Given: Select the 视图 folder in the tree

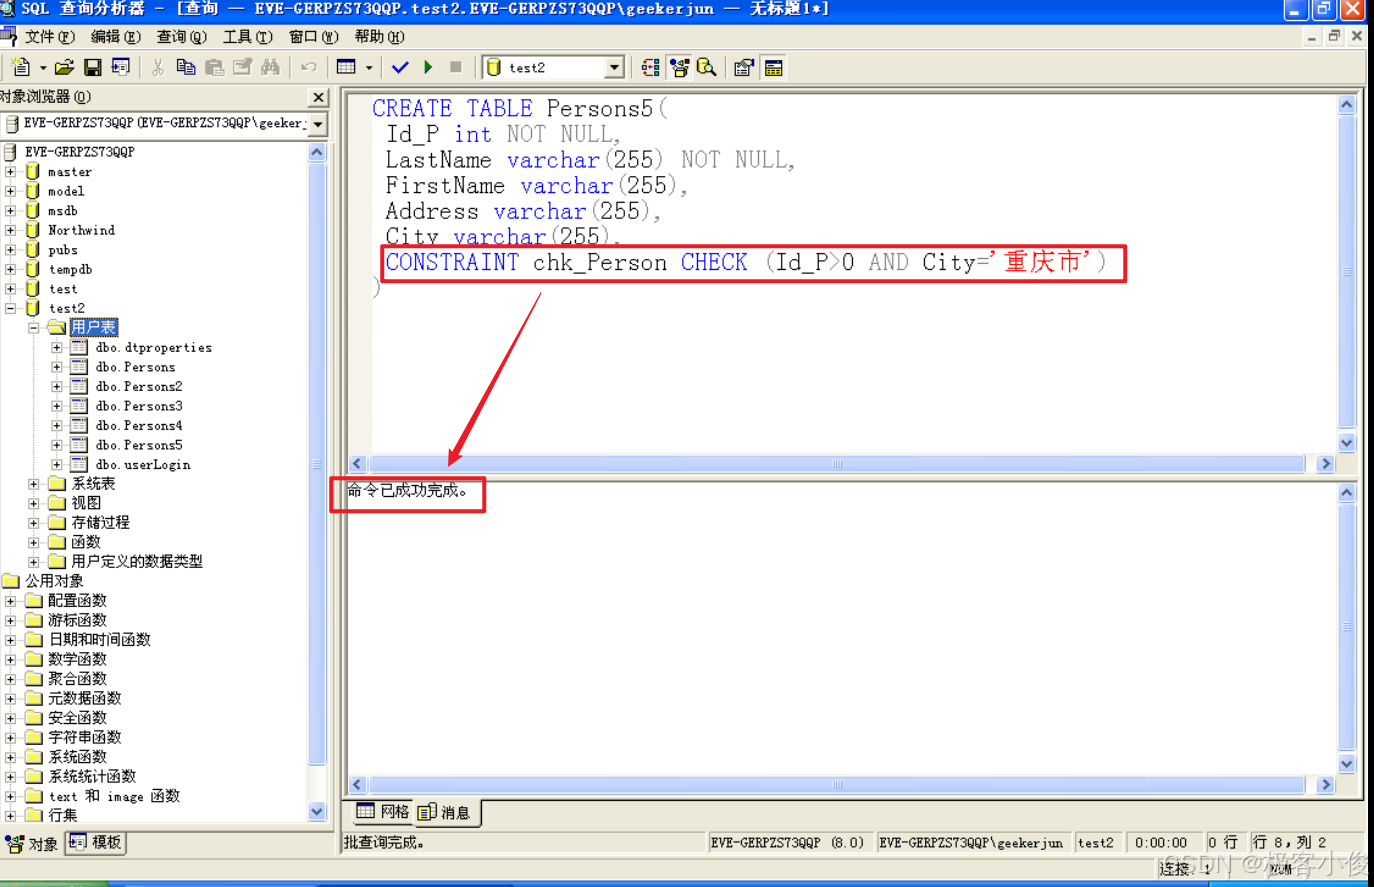Looking at the screenshot, I should click(x=85, y=503).
